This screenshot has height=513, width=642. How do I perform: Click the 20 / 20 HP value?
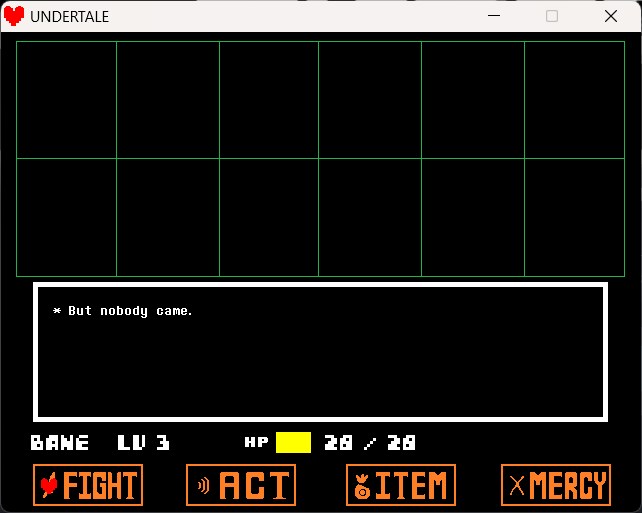coord(370,443)
